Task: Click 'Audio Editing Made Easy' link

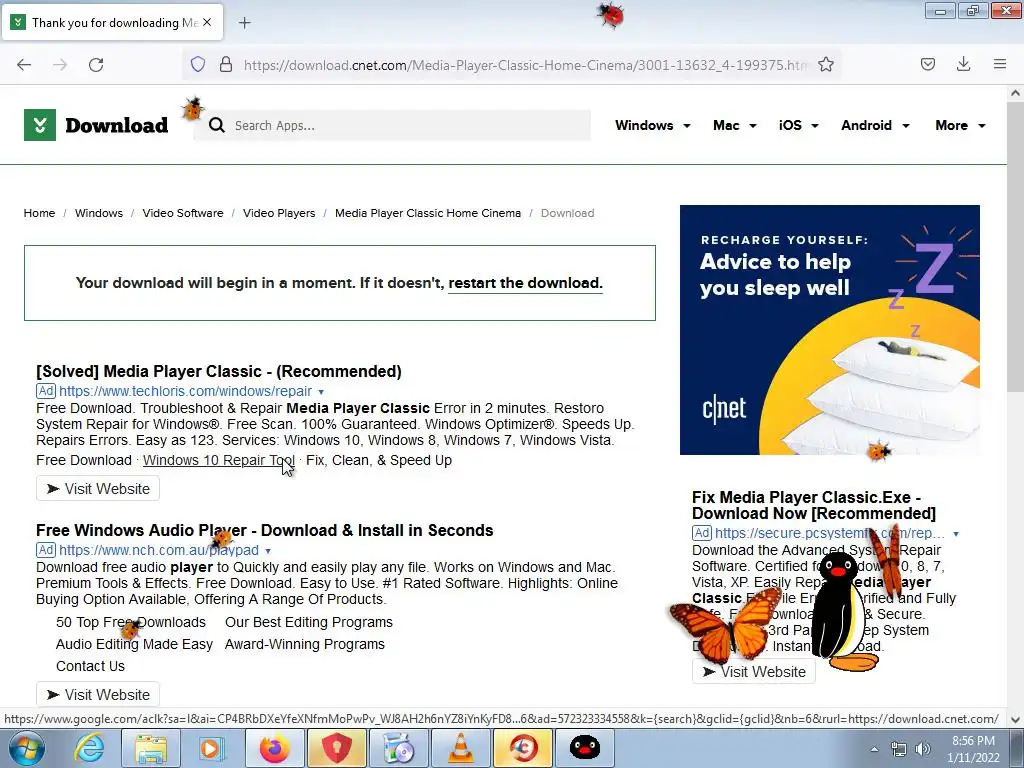Action: click(135, 644)
